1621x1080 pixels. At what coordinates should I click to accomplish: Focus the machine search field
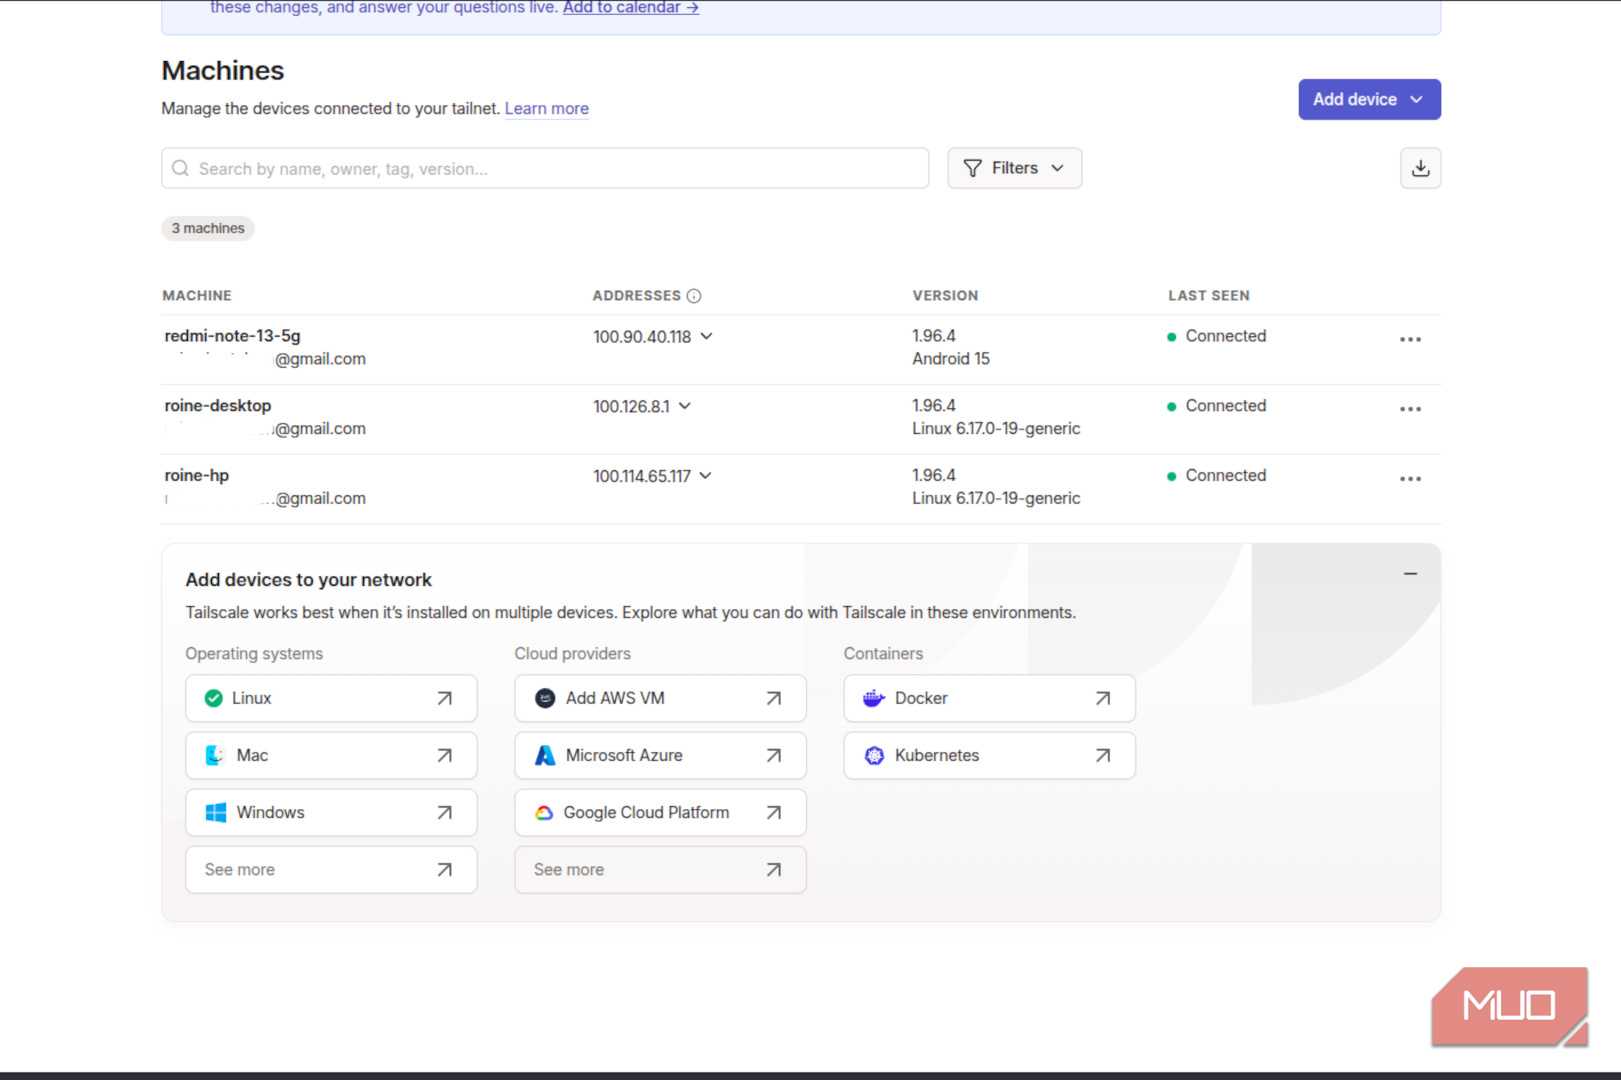click(545, 168)
